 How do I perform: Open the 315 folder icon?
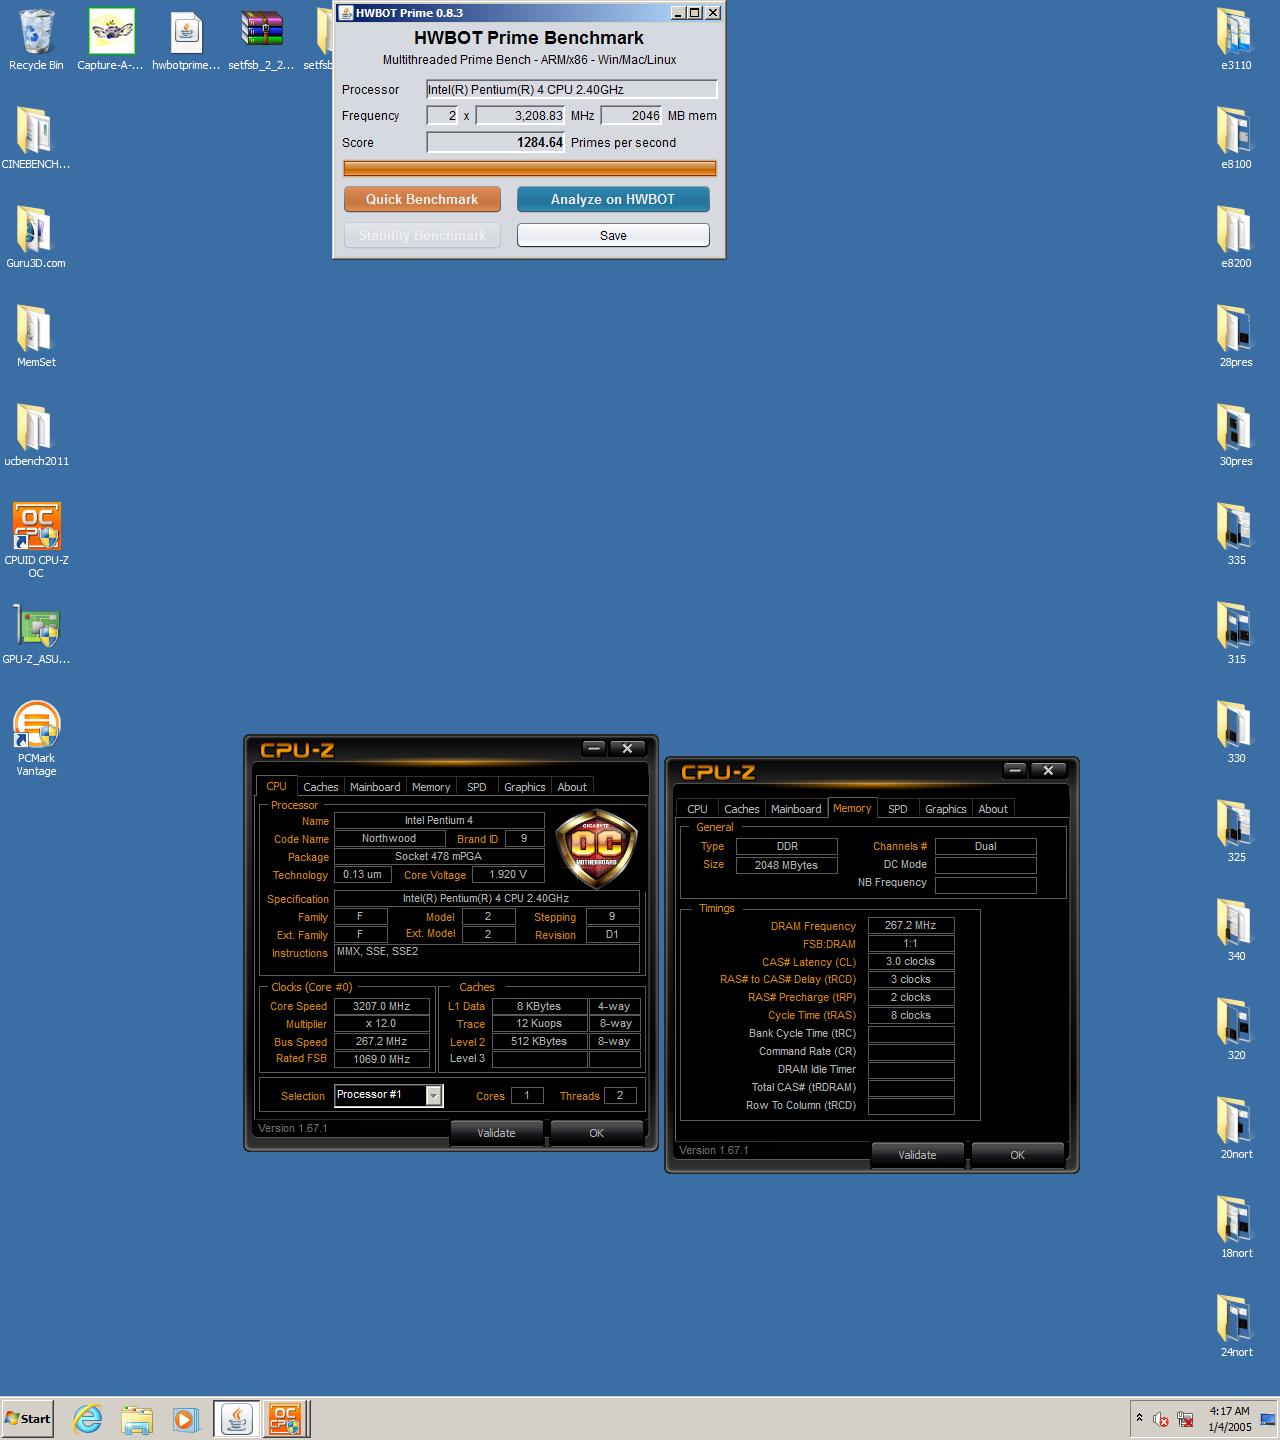coord(1236,633)
